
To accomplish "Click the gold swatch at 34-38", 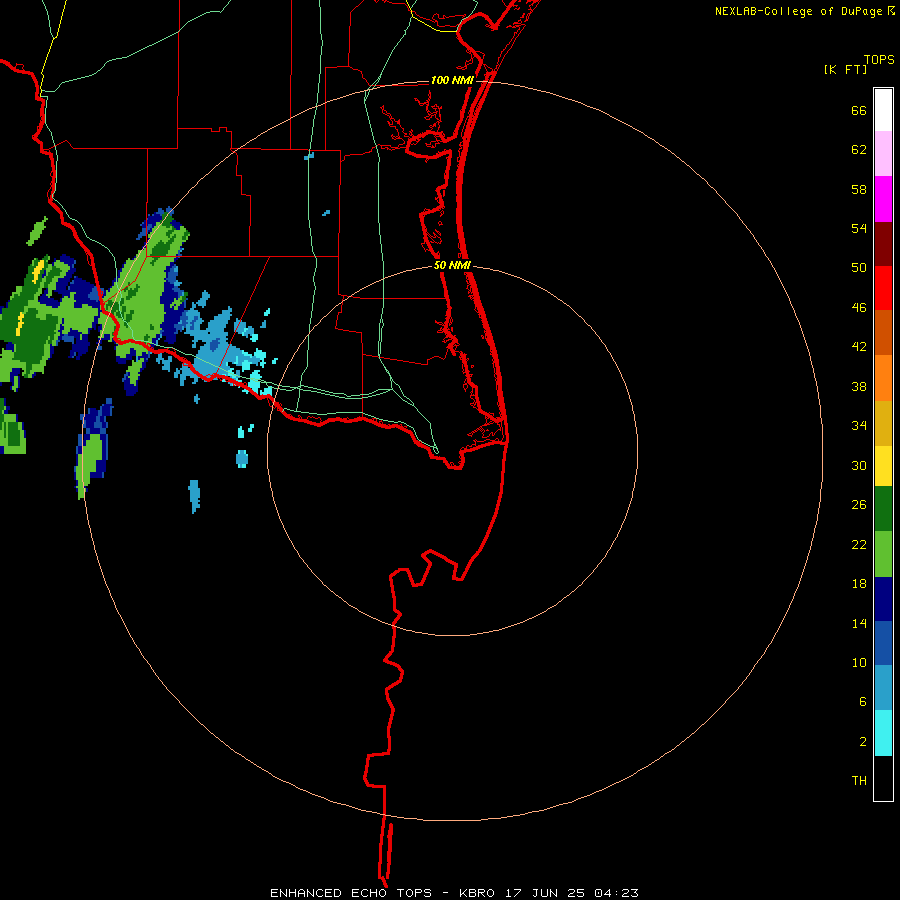I will click(883, 422).
